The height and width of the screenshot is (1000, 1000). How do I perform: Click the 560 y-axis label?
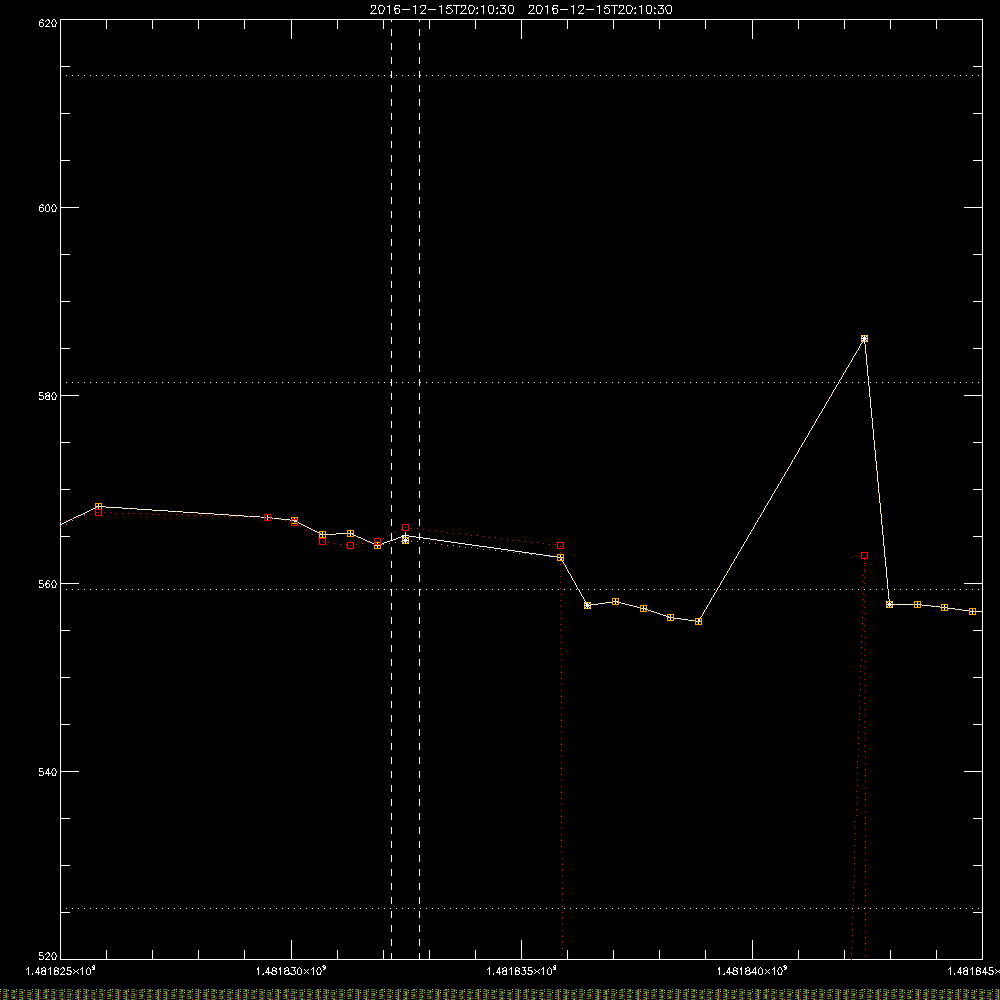[49, 584]
